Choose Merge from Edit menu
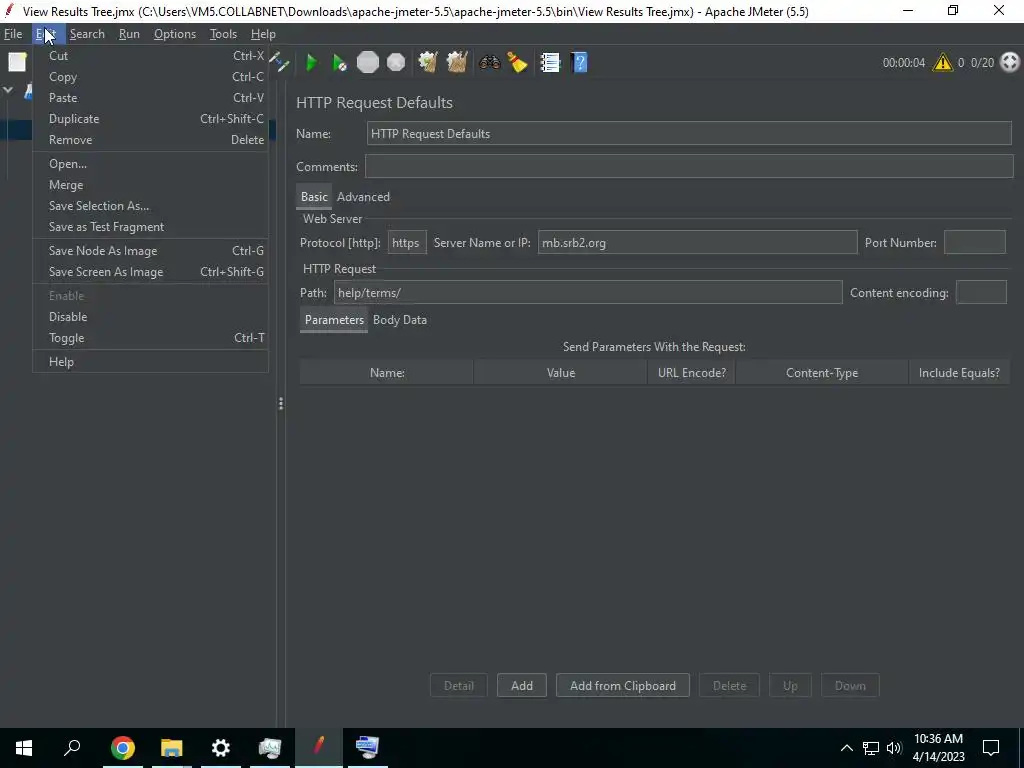 click(x=150, y=185)
